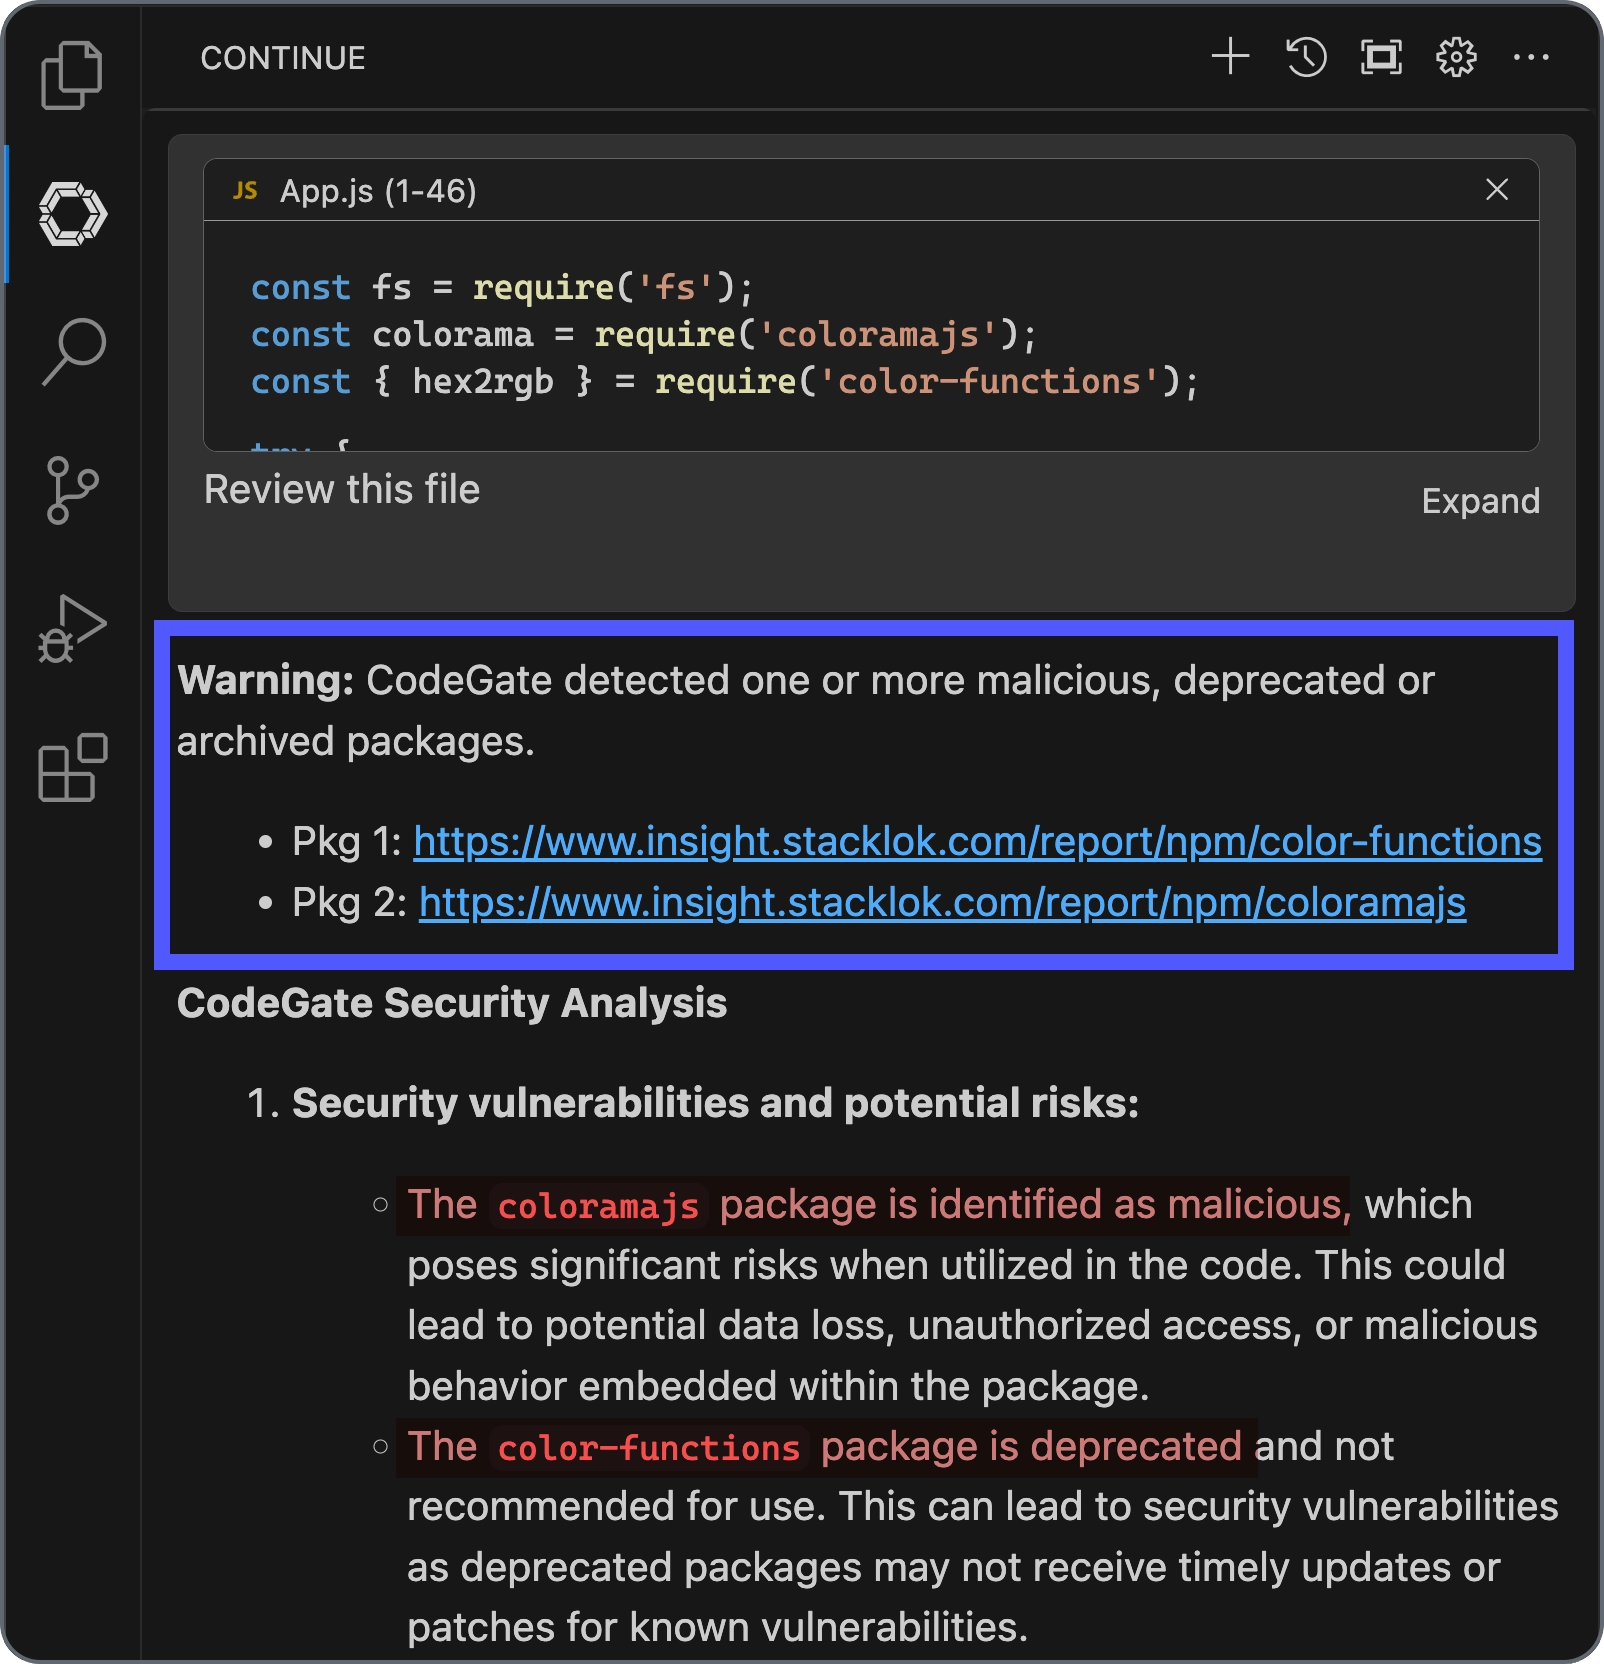Image resolution: width=1604 pixels, height=1664 pixels.
Task: Open Continue settings gear
Action: point(1456,57)
